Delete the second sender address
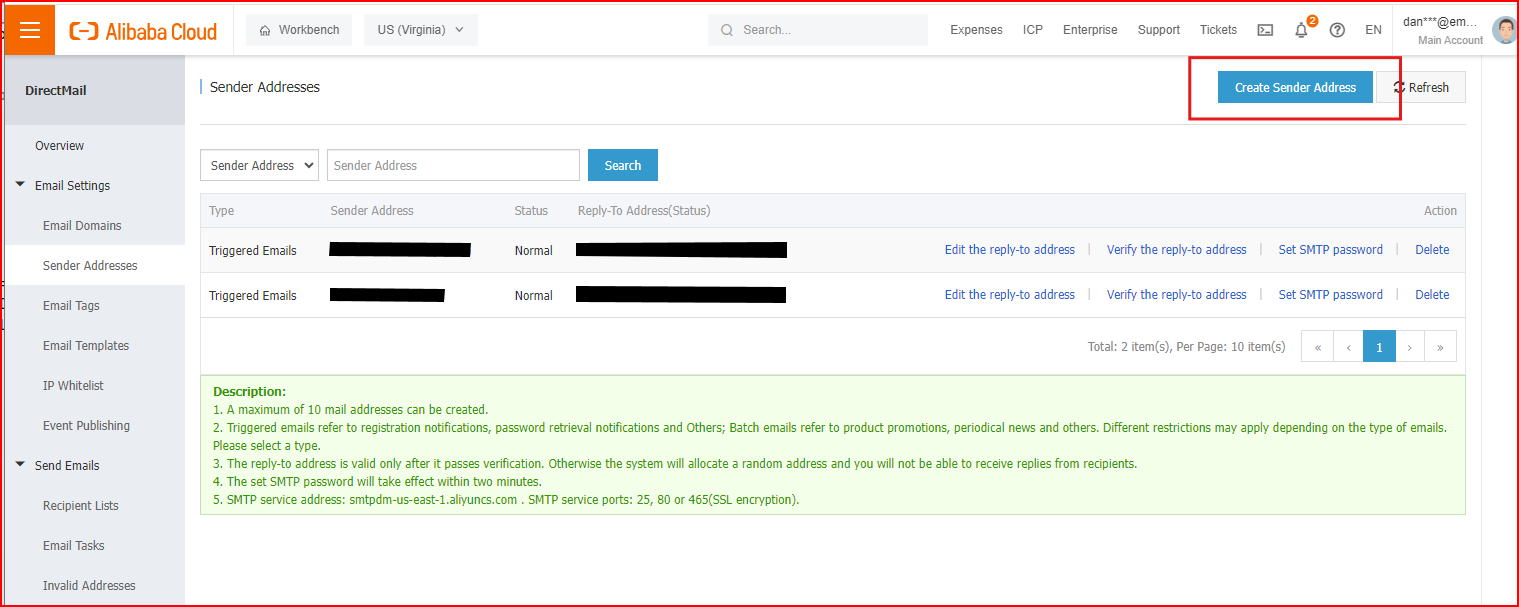 point(1431,295)
